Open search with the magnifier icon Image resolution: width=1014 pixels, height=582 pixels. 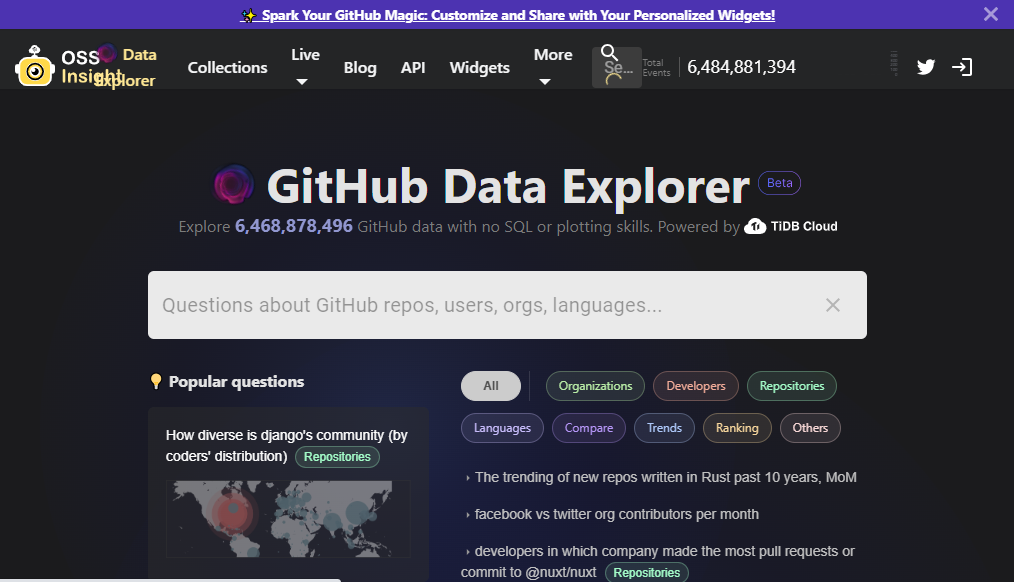tap(610, 52)
